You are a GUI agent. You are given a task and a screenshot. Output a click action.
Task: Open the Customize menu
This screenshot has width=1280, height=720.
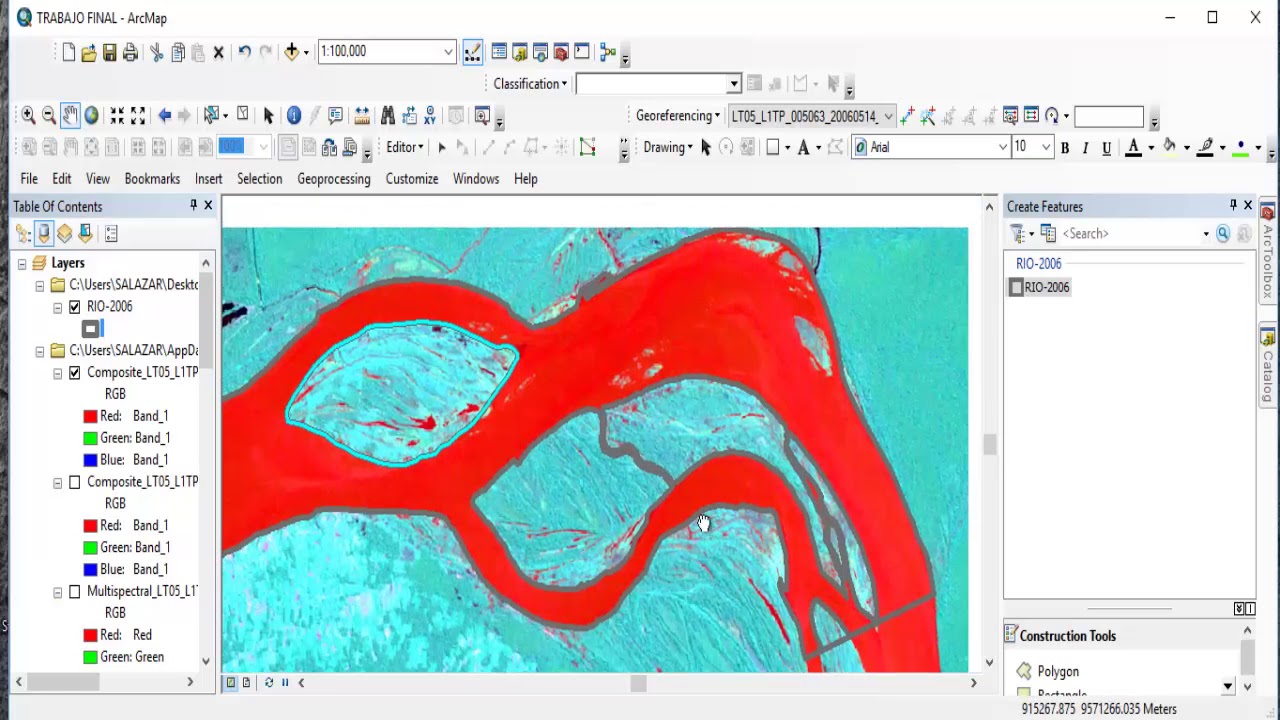412,179
